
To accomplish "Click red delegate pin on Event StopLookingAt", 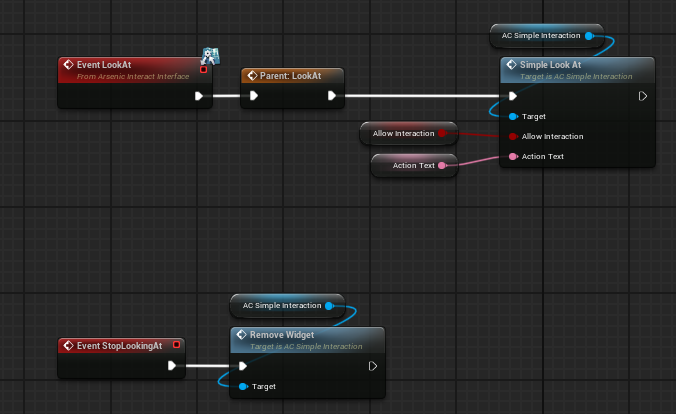I will (176, 345).
